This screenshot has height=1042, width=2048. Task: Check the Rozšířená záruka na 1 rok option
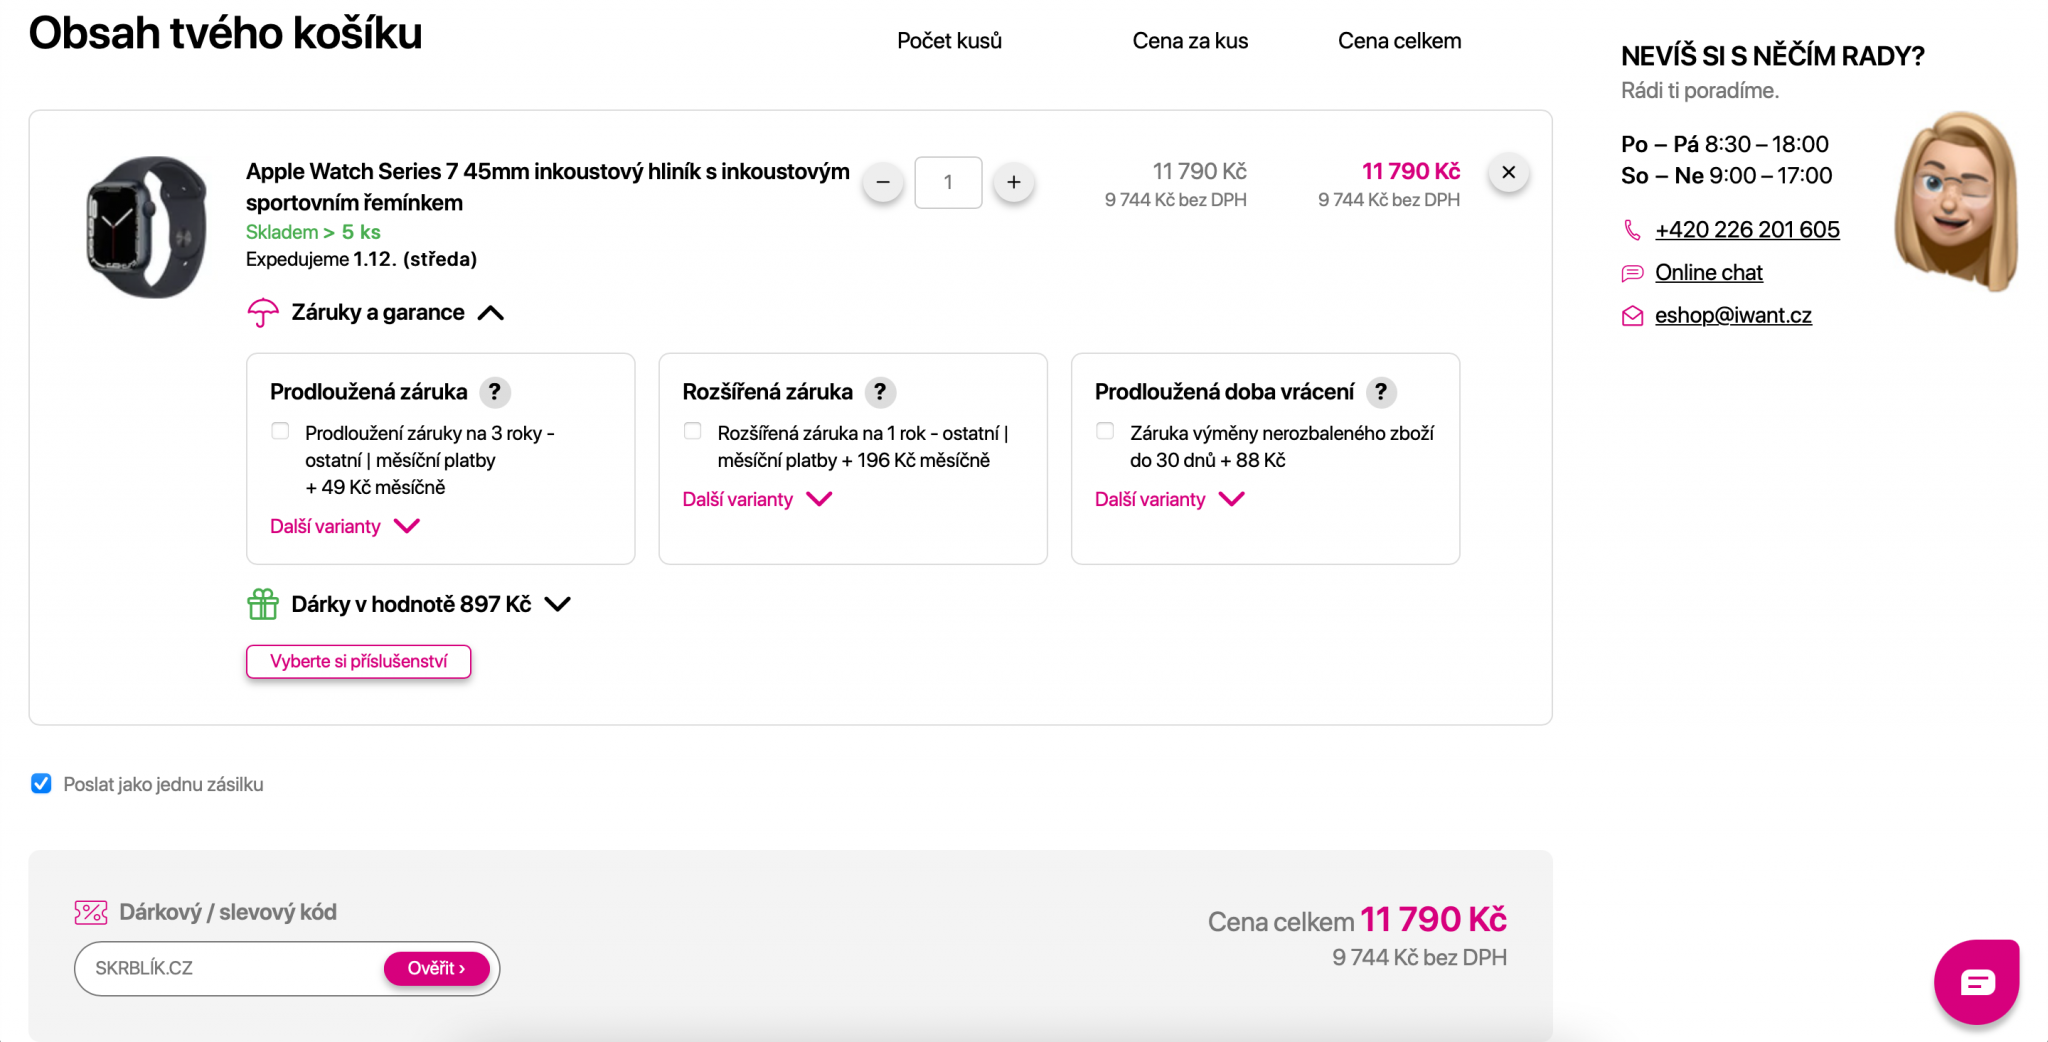coord(692,431)
